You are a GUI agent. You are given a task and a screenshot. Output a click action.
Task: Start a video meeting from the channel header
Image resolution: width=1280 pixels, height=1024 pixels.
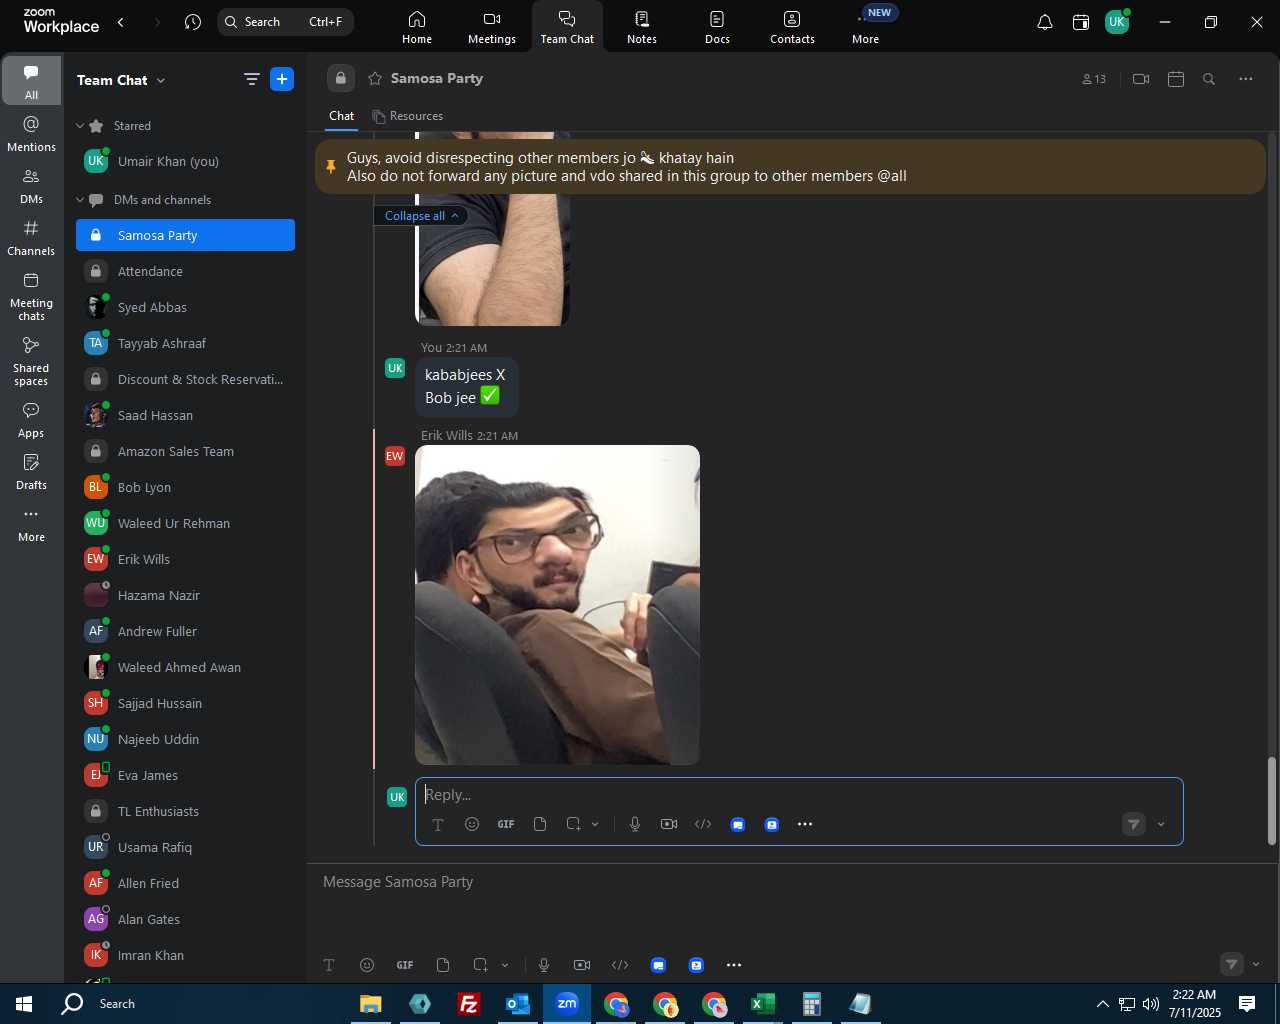[1141, 79]
